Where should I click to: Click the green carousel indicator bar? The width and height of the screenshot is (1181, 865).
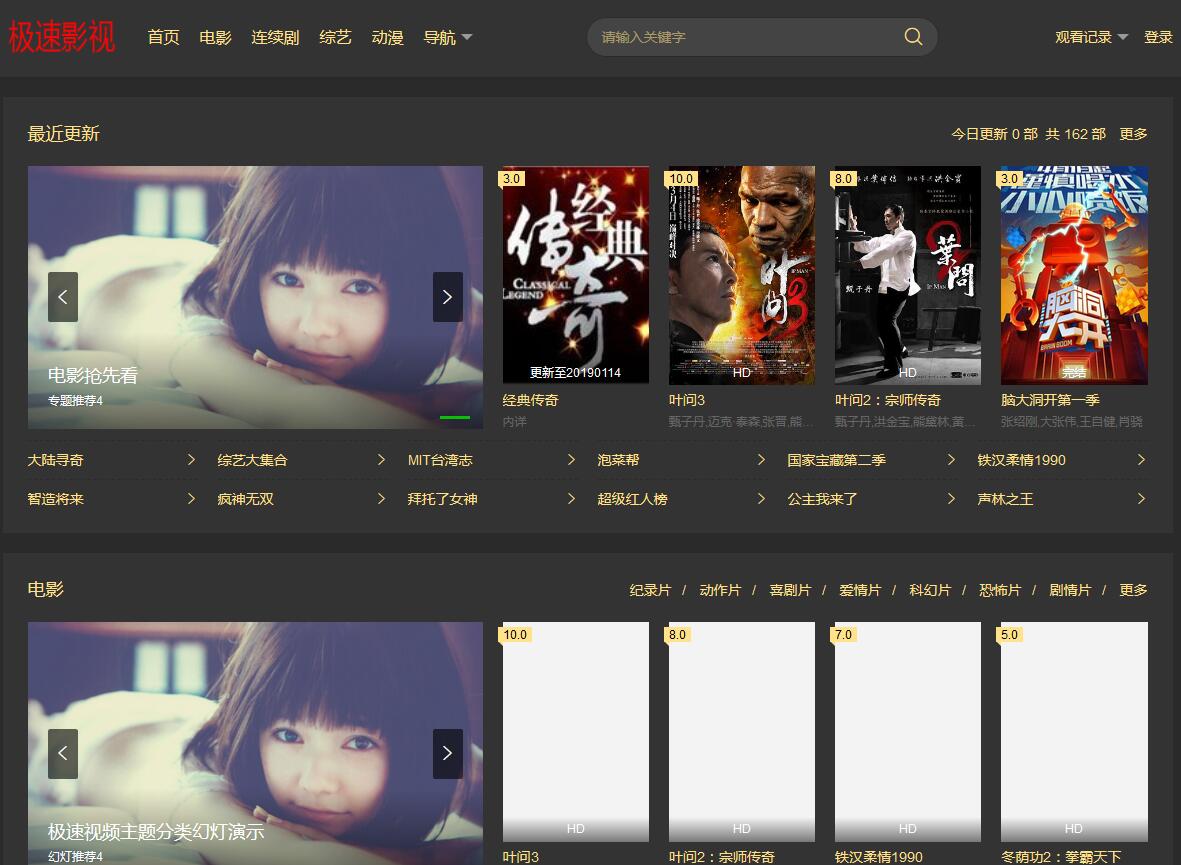coord(454,417)
